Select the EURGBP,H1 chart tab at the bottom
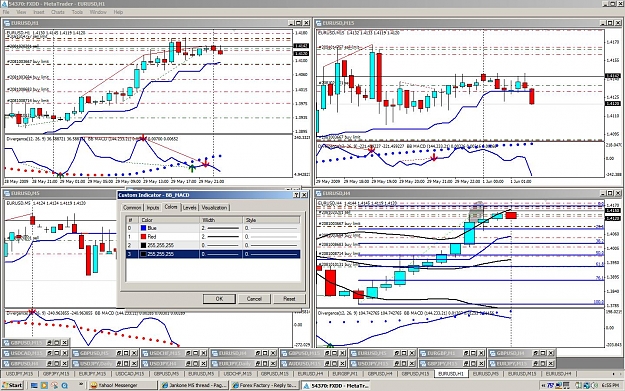 tap(345, 374)
